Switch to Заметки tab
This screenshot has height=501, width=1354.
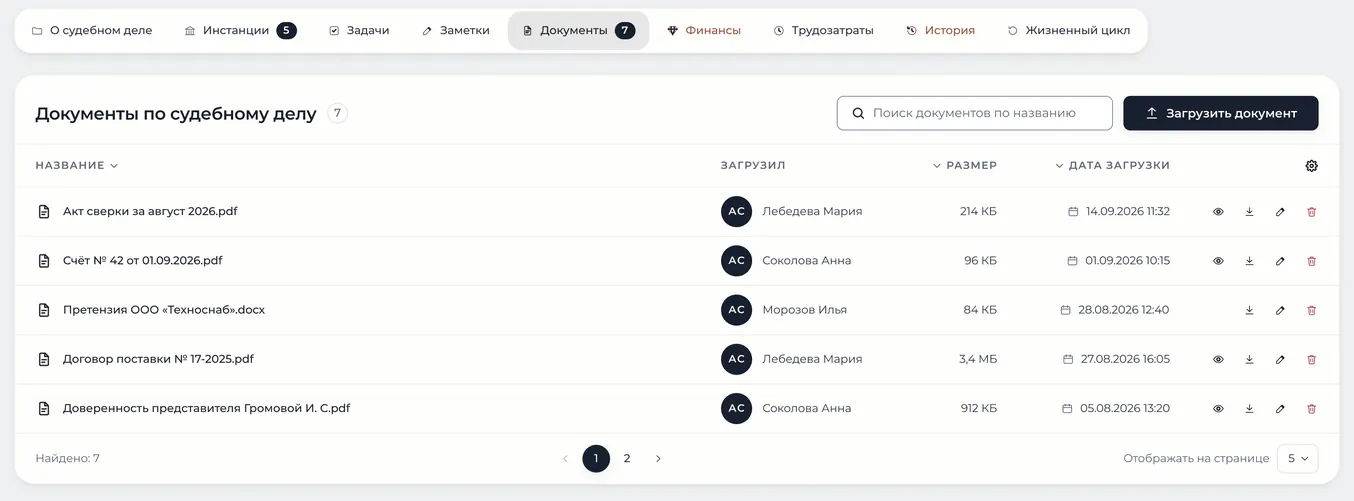click(455, 31)
